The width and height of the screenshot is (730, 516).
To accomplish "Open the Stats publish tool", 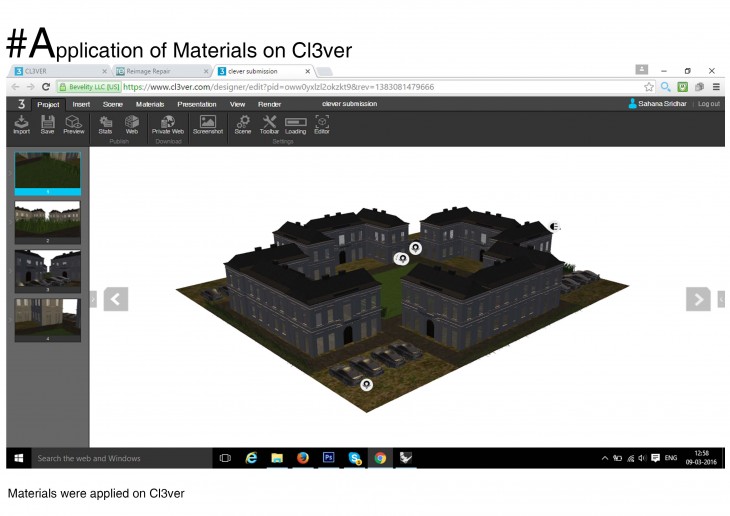I will [x=106, y=123].
